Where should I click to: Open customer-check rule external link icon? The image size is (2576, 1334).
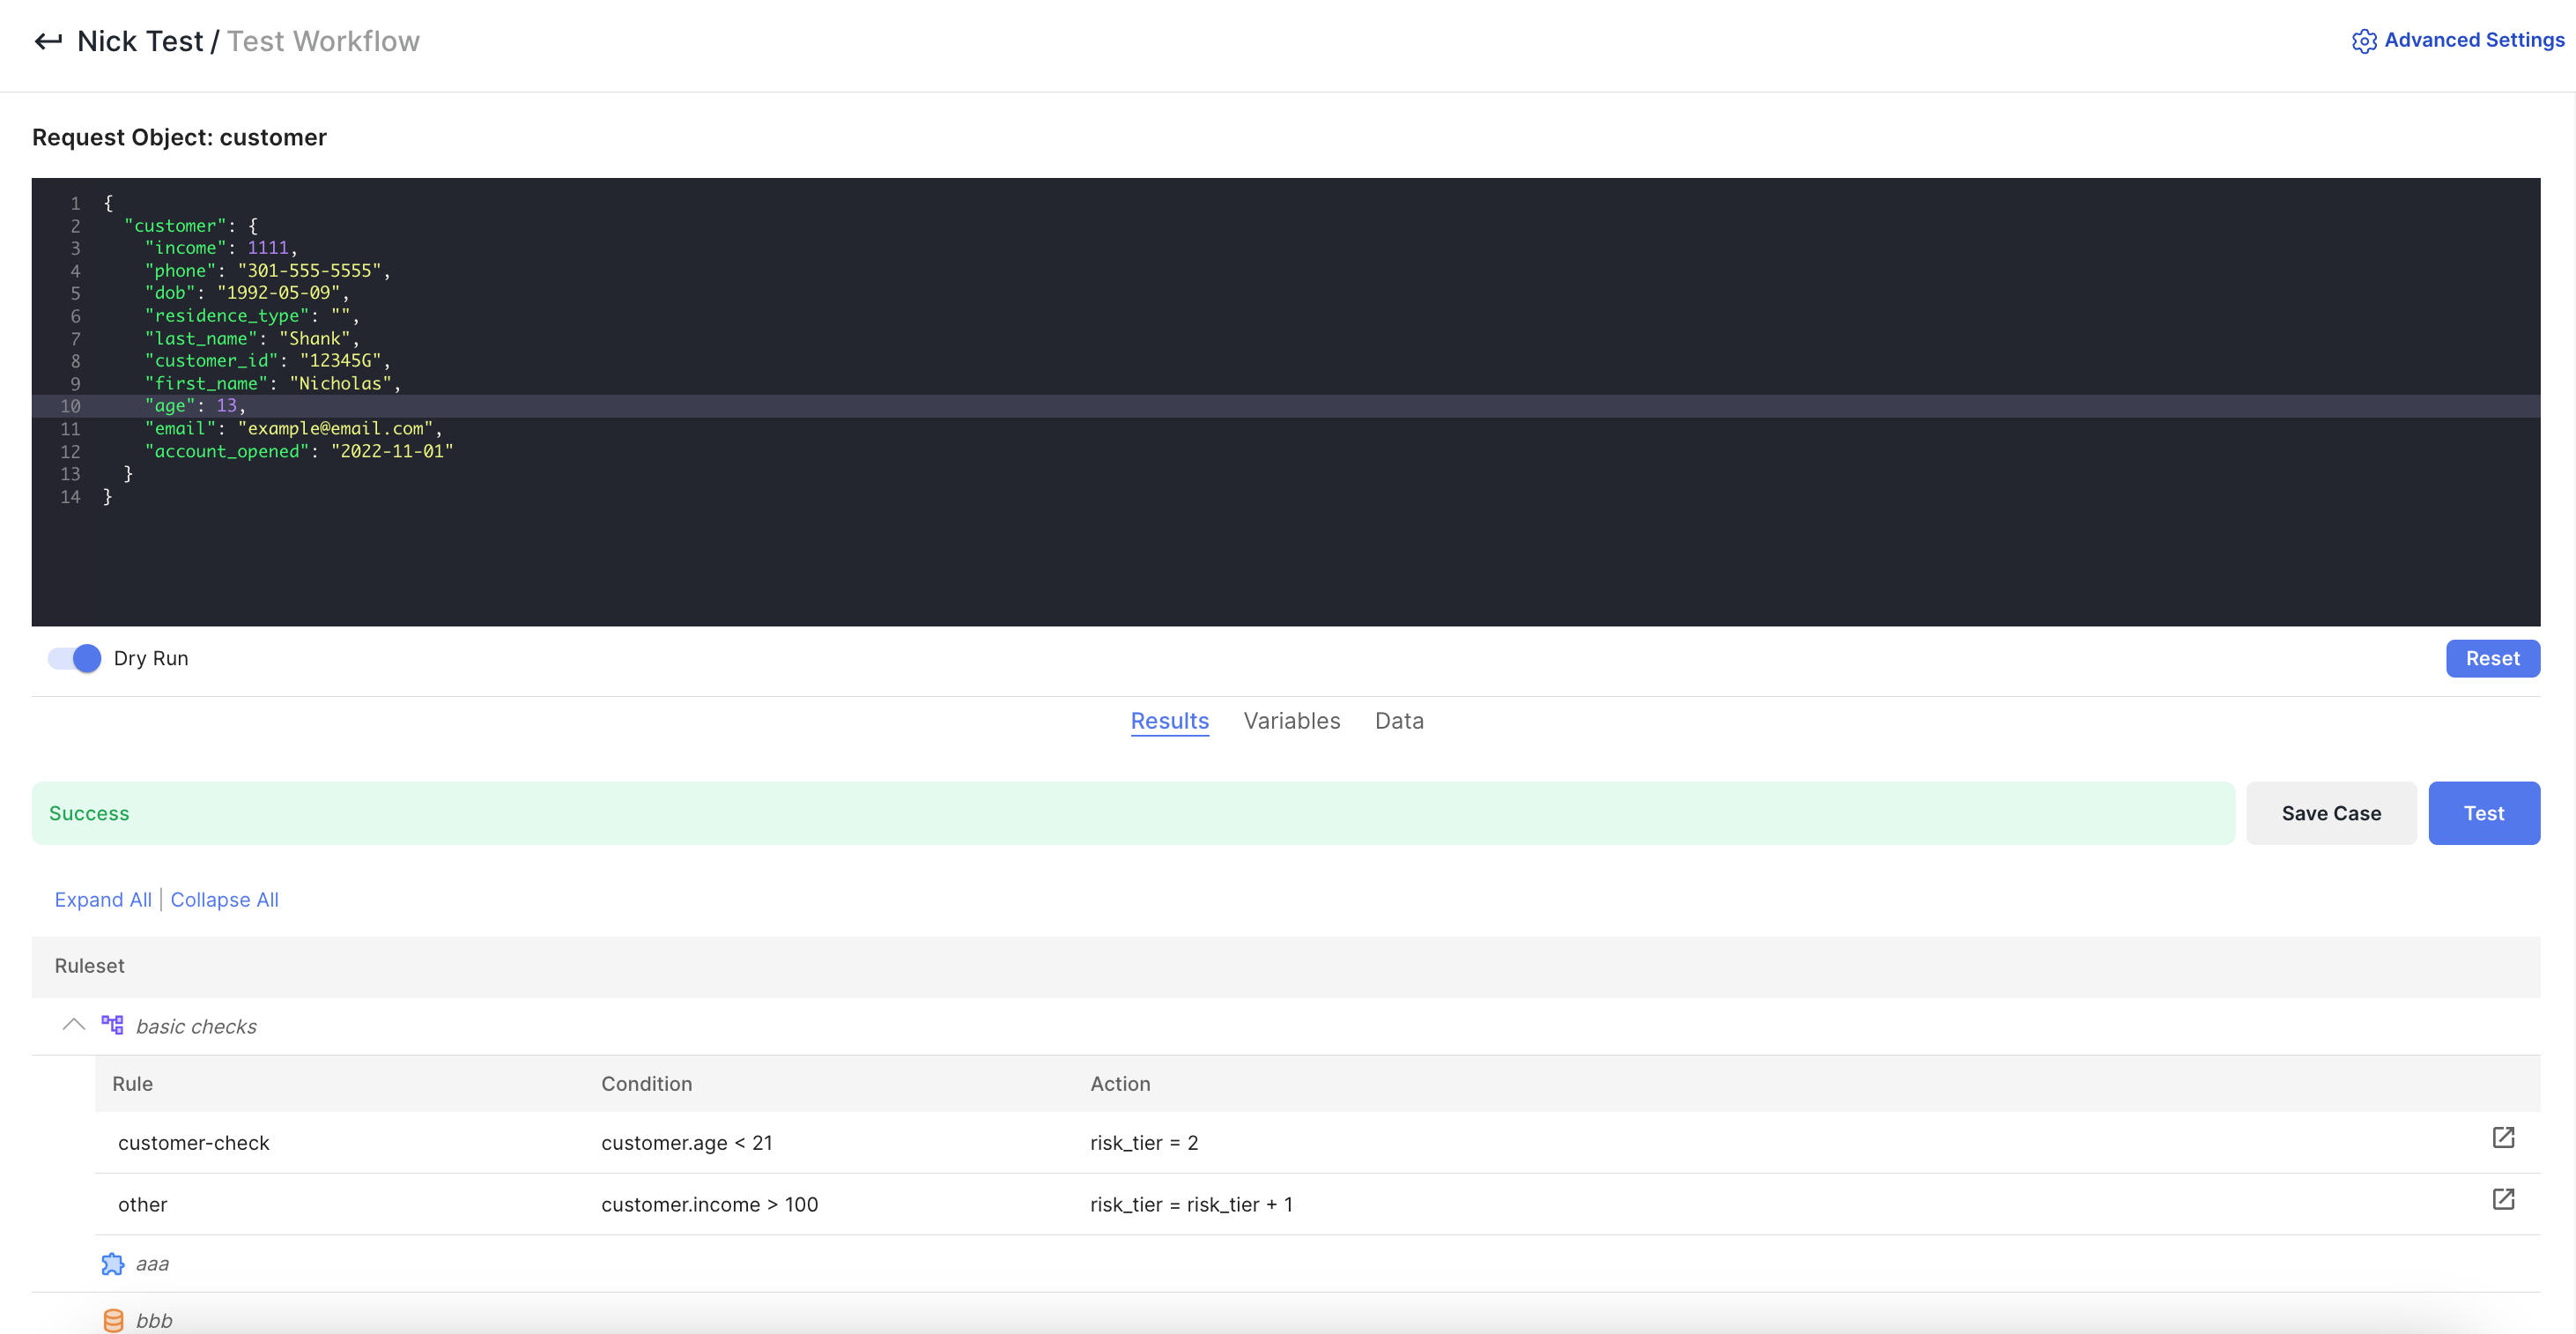[x=2502, y=1138]
